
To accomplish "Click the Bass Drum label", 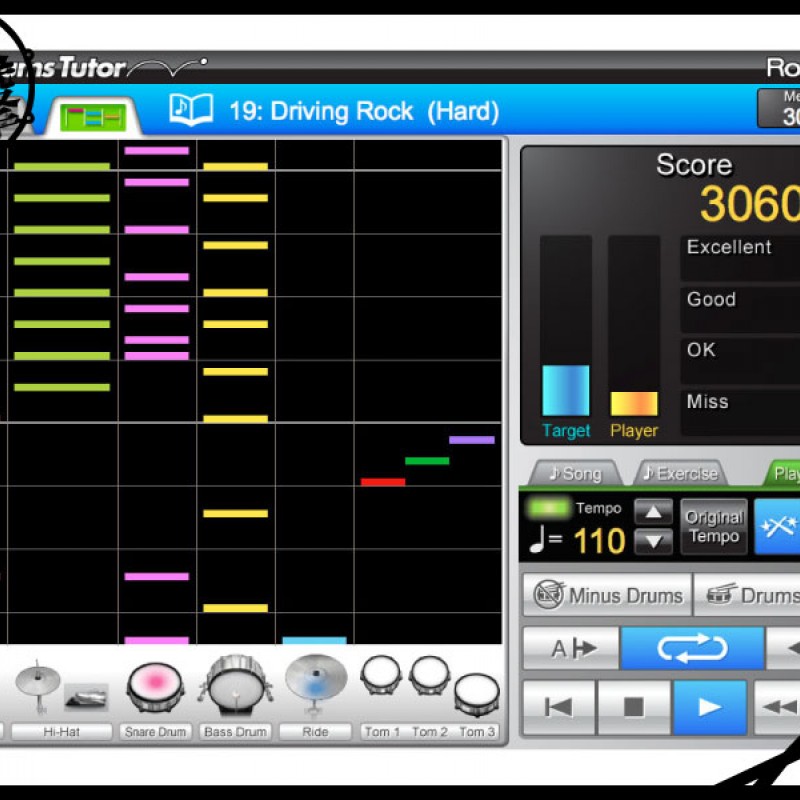I will 236,732.
